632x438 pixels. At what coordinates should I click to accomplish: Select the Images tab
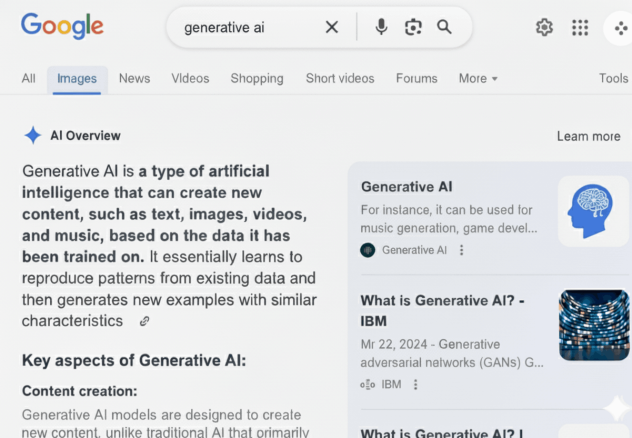[x=77, y=79]
